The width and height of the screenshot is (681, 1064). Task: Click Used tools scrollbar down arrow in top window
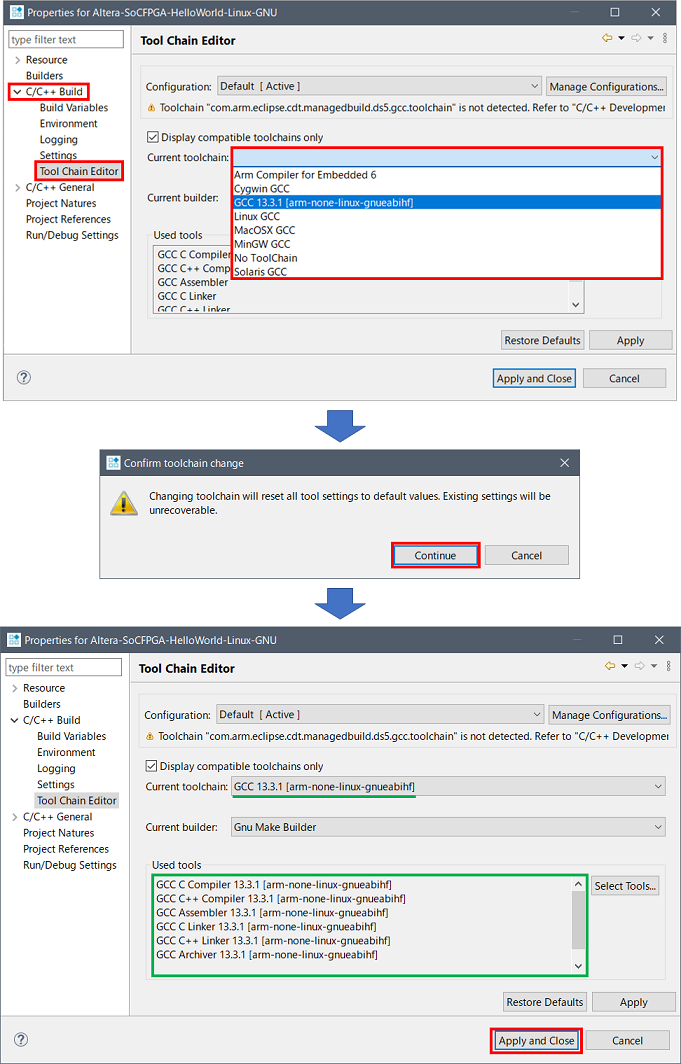[x=576, y=305]
